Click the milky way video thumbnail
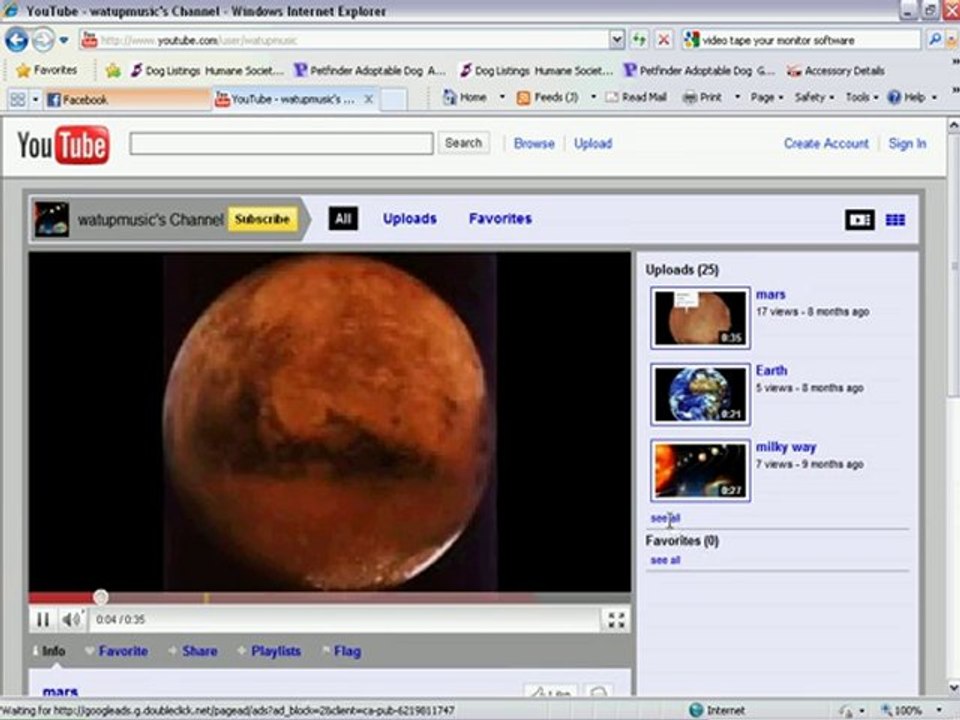Viewport: 960px width, 720px height. click(x=700, y=470)
